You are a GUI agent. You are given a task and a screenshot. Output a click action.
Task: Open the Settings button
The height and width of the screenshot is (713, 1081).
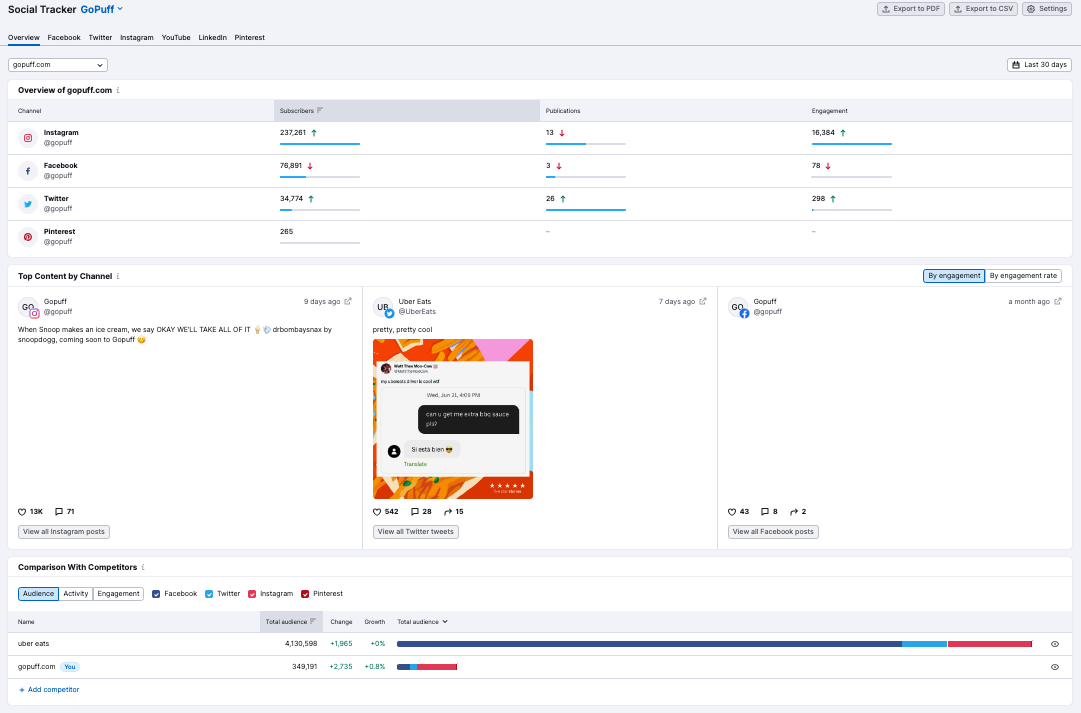[x=1047, y=9]
